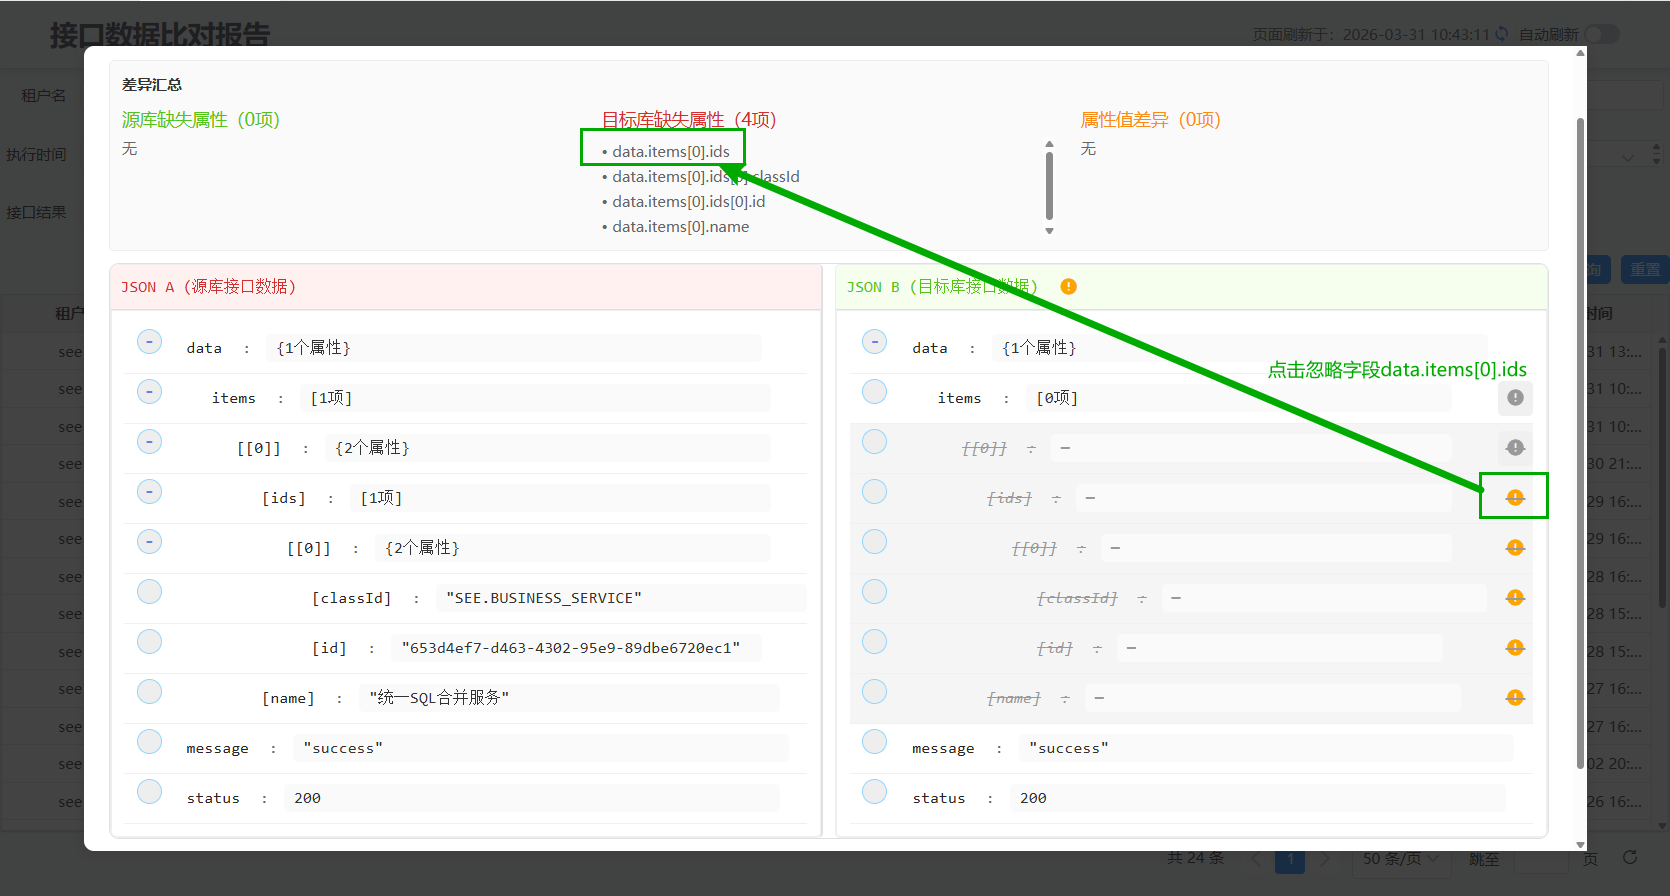Click gray warning icon on items row
The height and width of the screenshot is (896, 1670).
[1515, 398]
